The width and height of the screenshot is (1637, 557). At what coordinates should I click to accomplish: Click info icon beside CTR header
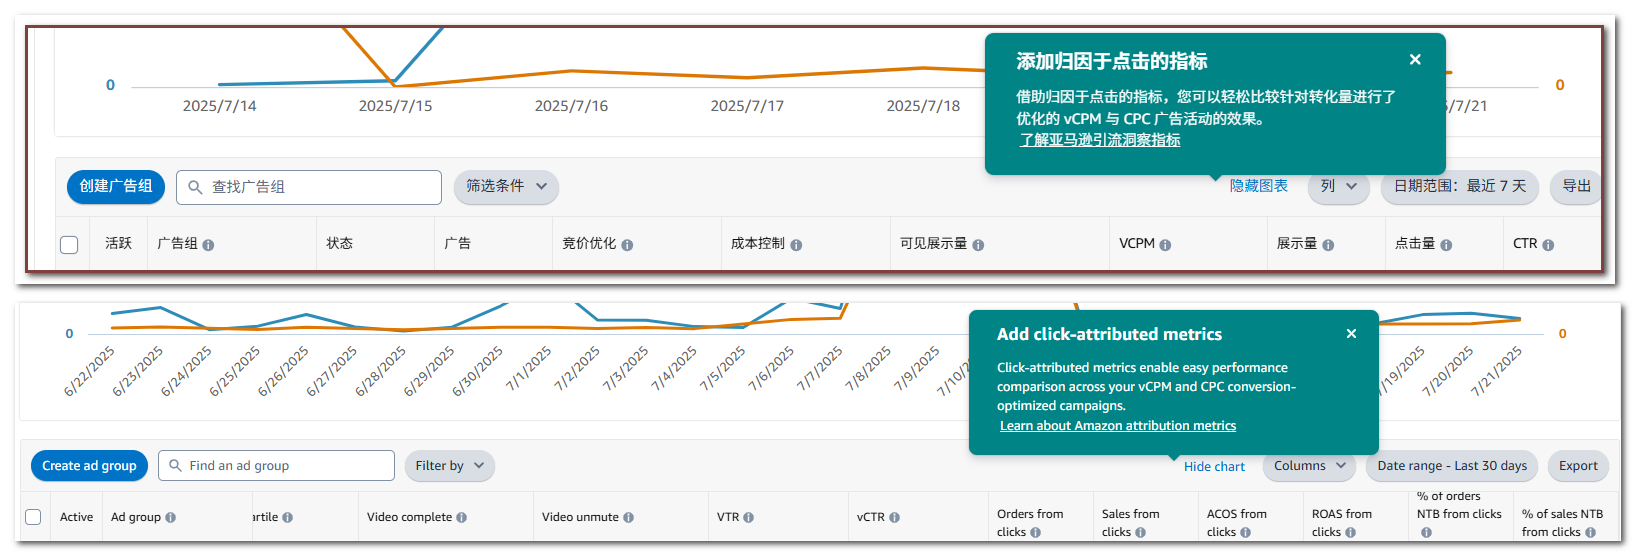[x=1548, y=245]
